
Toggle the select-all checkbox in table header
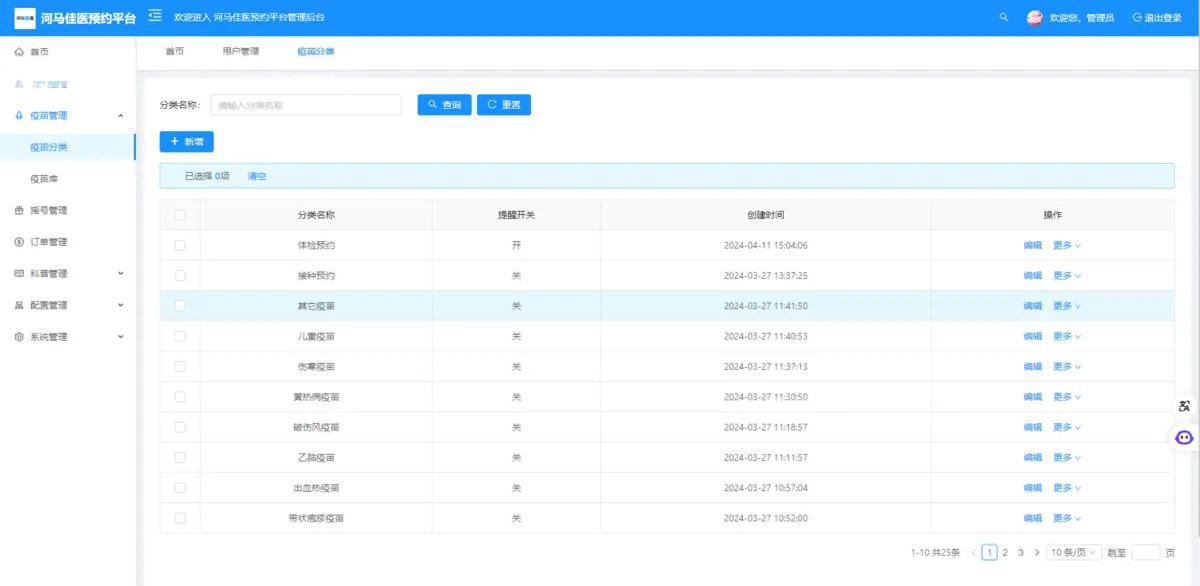(180, 215)
